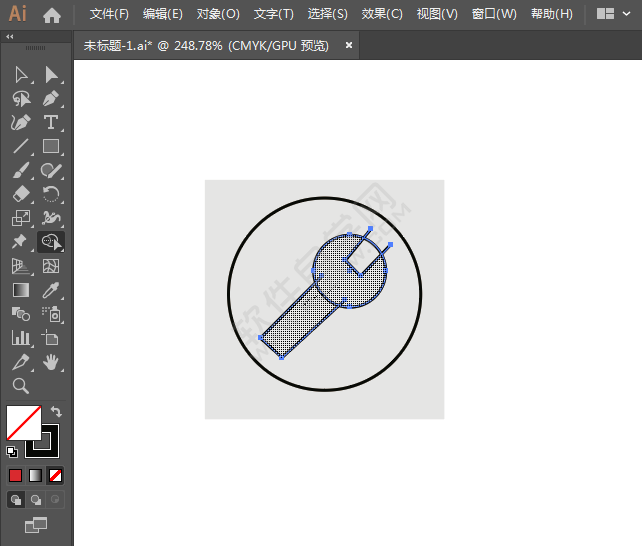Select the Pen tool

pyautogui.click(x=51, y=99)
